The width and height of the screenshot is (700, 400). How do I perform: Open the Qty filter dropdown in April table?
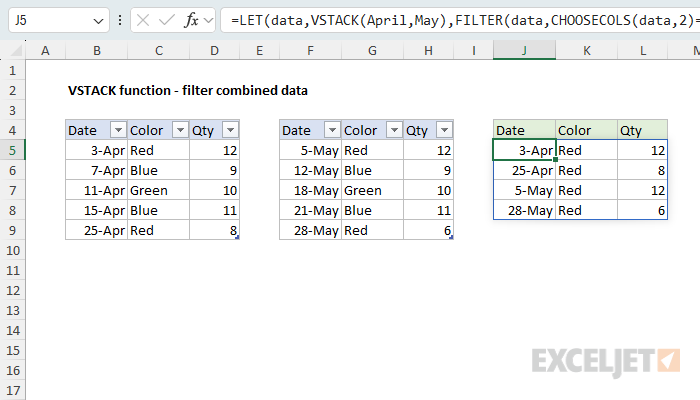230,130
